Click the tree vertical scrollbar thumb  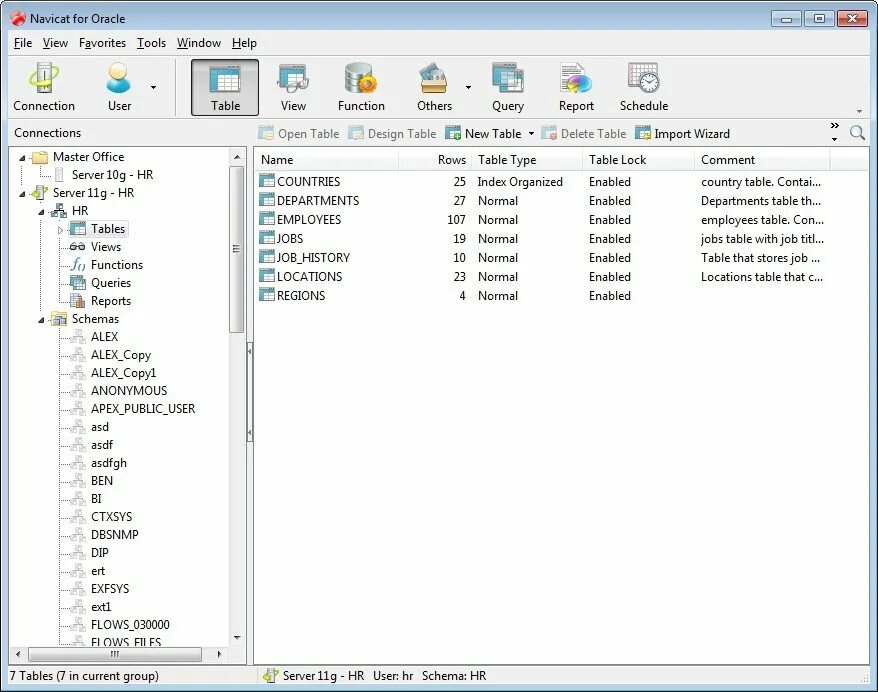click(x=236, y=249)
